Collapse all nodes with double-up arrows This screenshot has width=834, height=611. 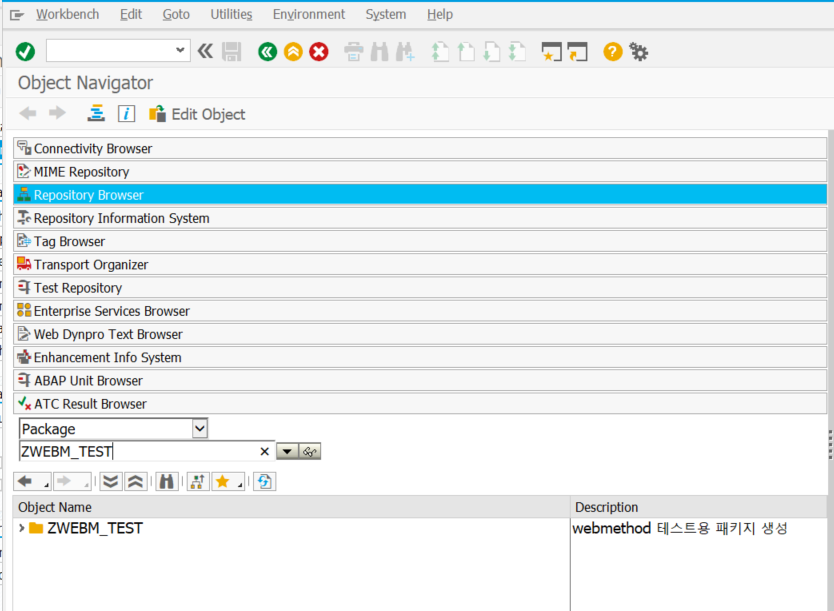point(136,482)
